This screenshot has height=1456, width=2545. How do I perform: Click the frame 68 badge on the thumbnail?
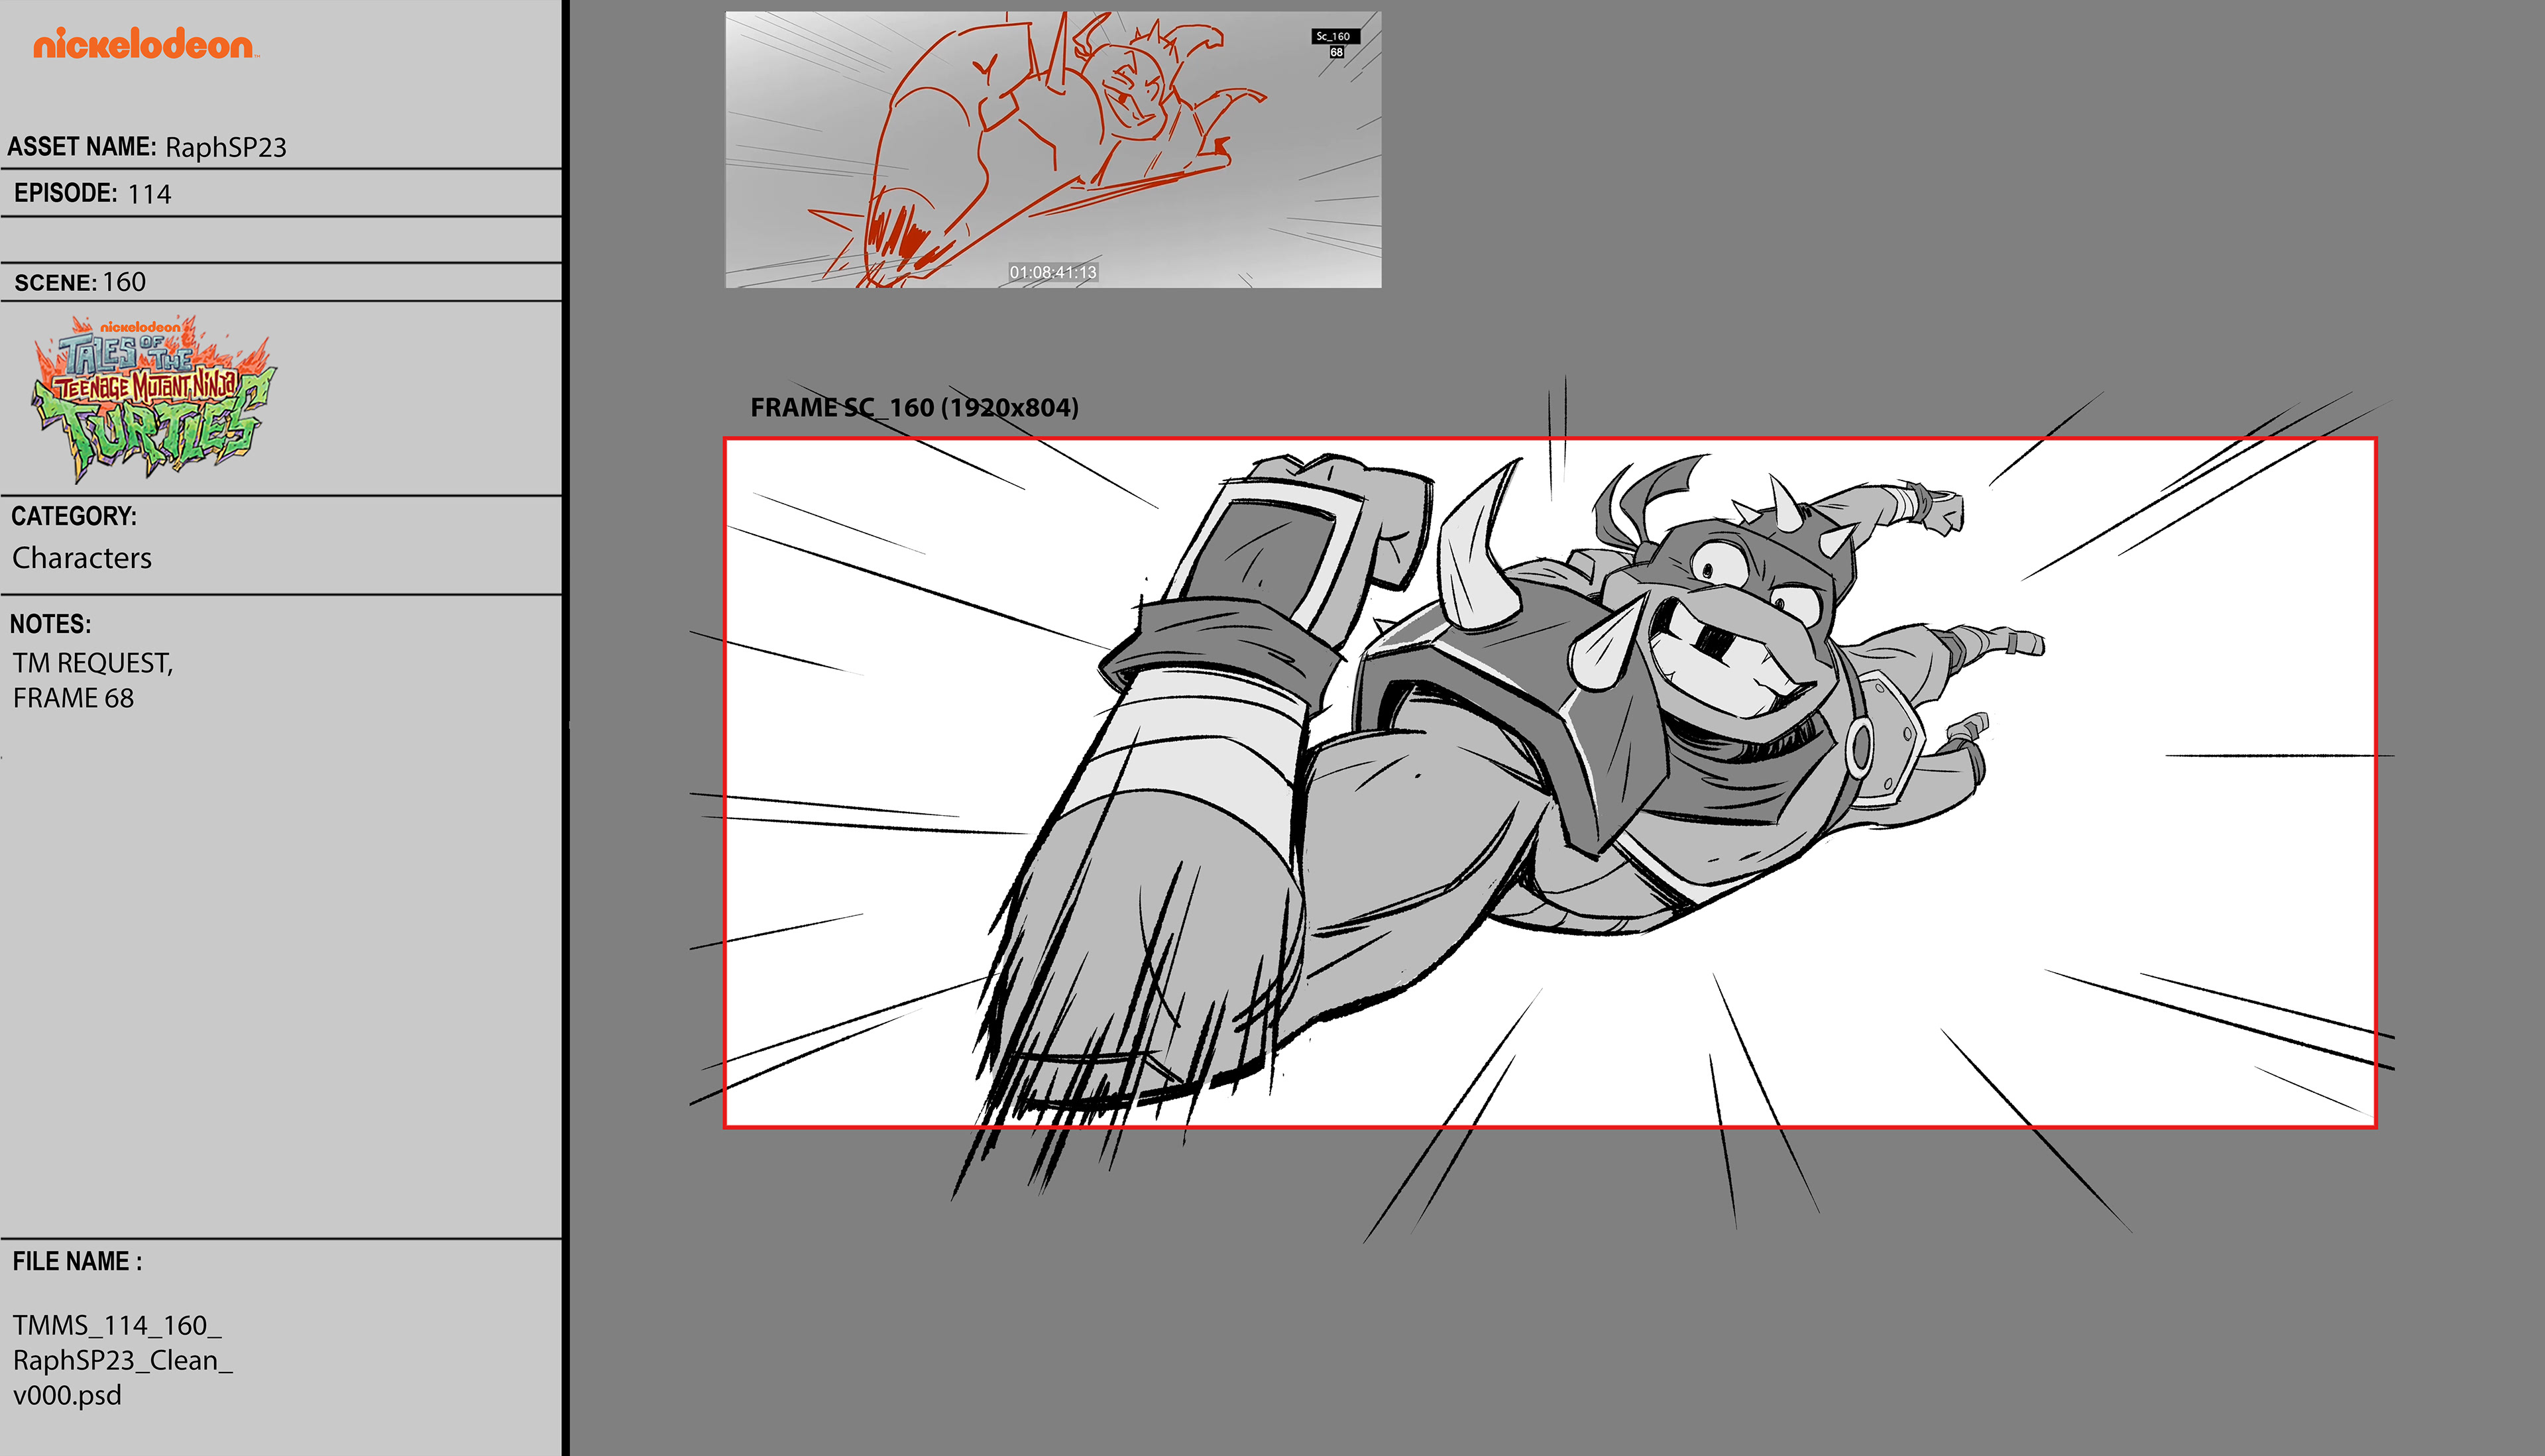pyautogui.click(x=1336, y=52)
